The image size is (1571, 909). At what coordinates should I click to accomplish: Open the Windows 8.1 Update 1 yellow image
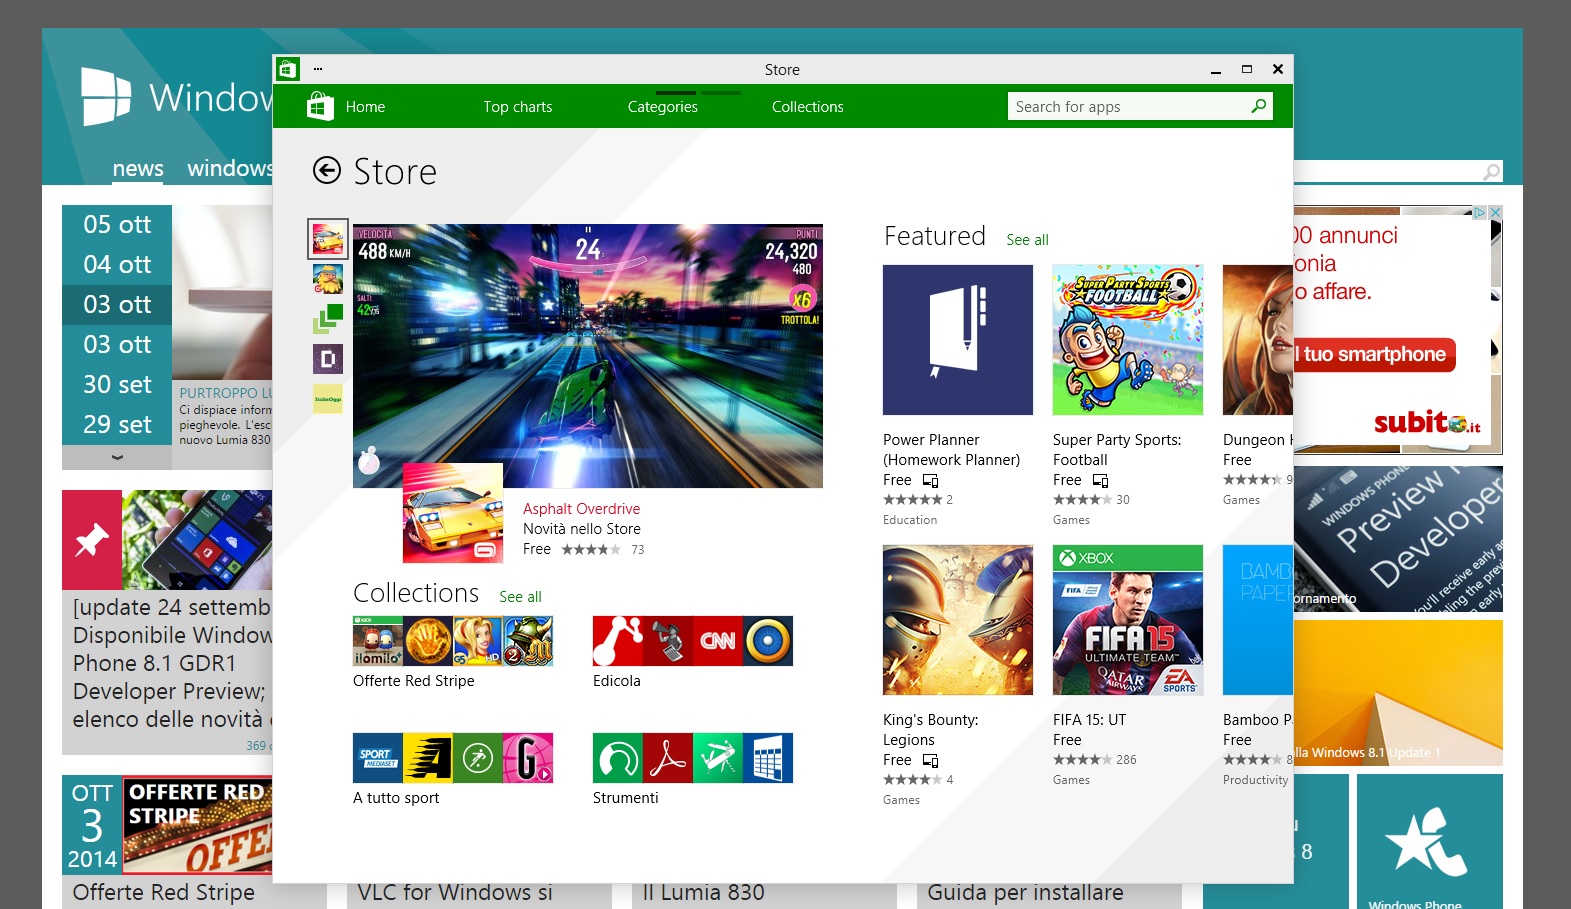(x=1398, y=693)
